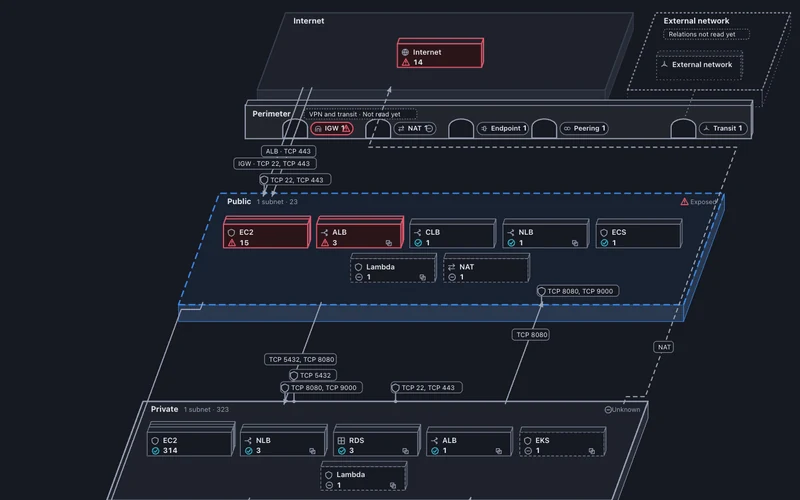Select the Peering 1 perimeter pill

click(584, 129)
